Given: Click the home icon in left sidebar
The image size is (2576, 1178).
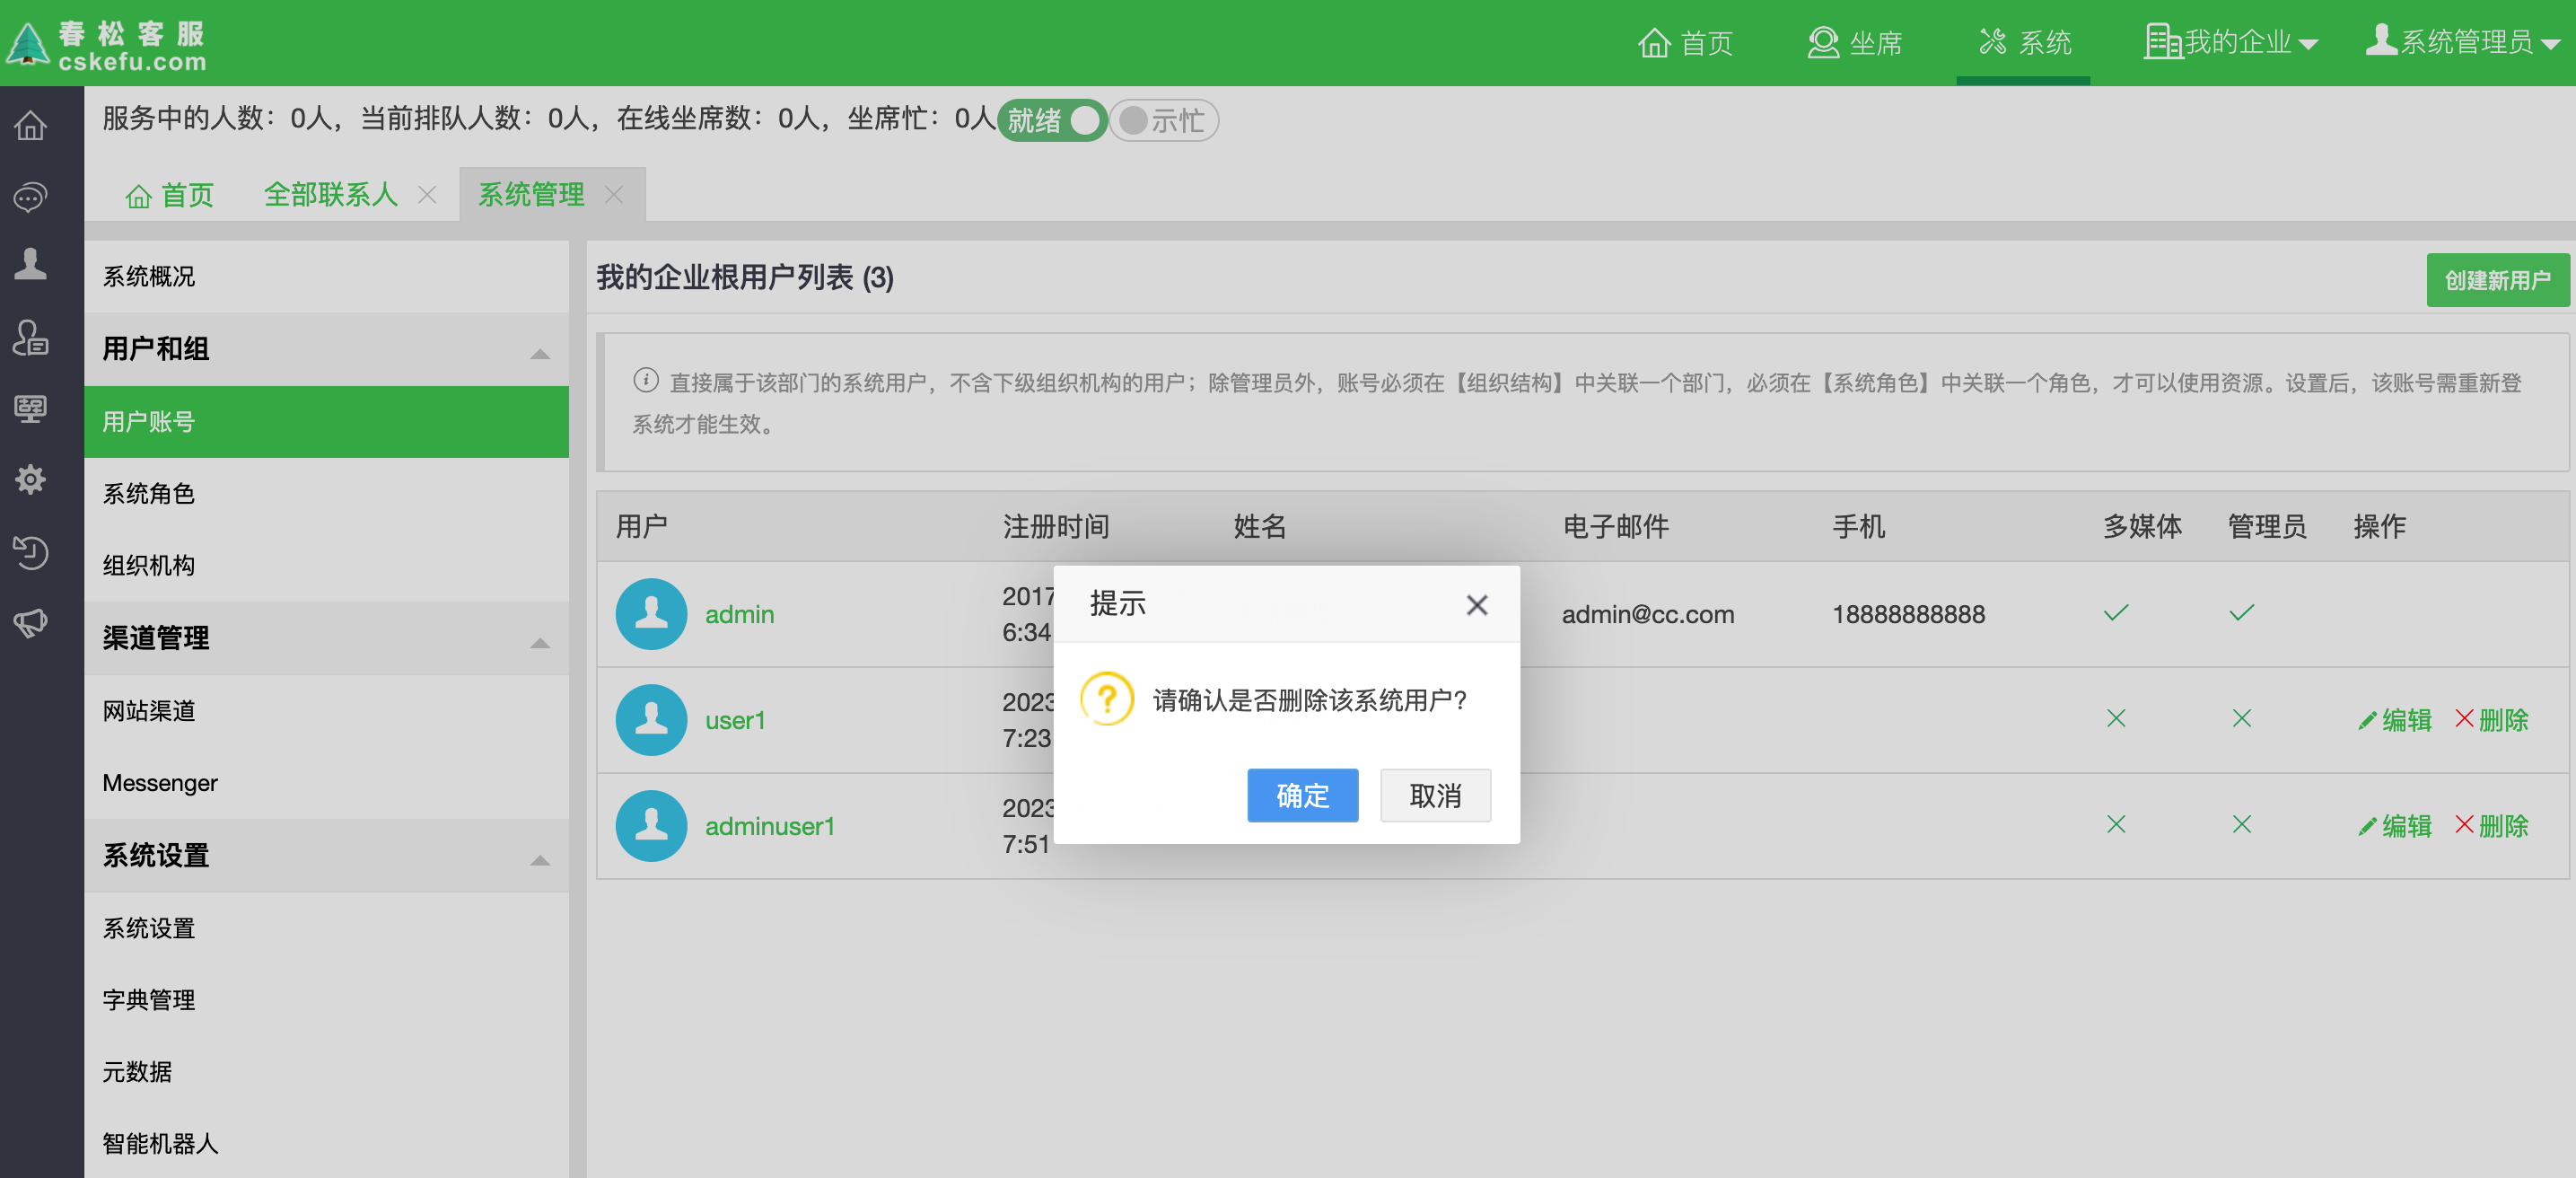Looking at the screenshot, I should tap(30, 126).
